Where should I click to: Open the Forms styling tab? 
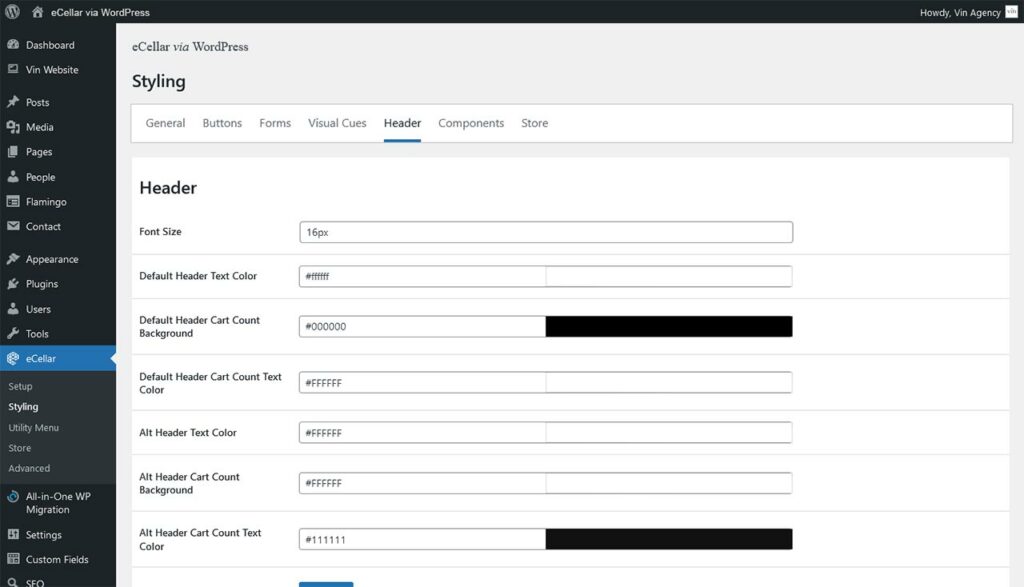click(x=275, y=122)
